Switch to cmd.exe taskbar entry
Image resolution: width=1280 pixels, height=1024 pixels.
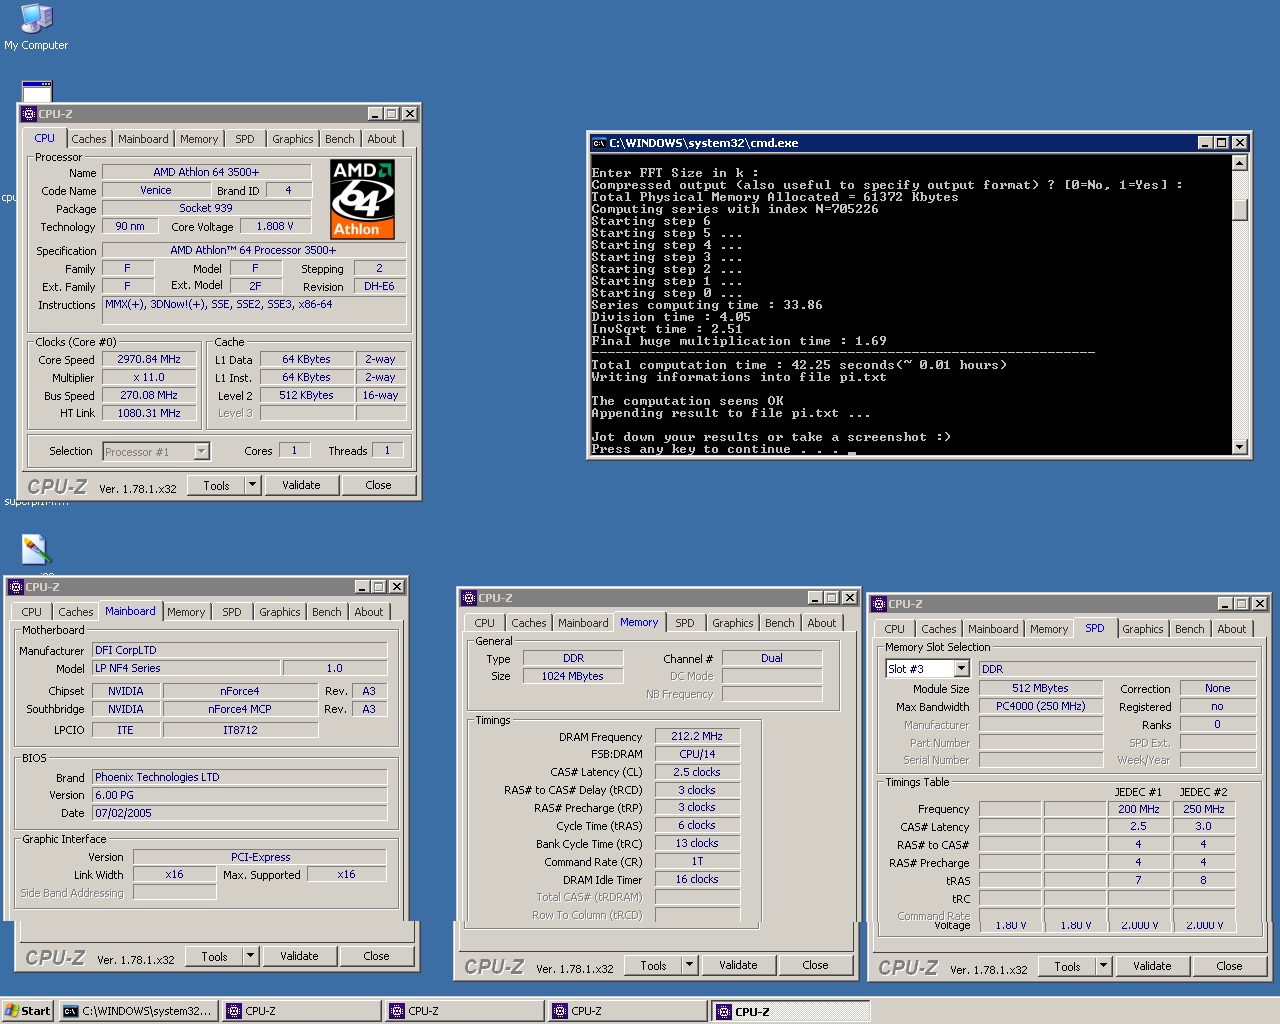tap(138, 1011)
